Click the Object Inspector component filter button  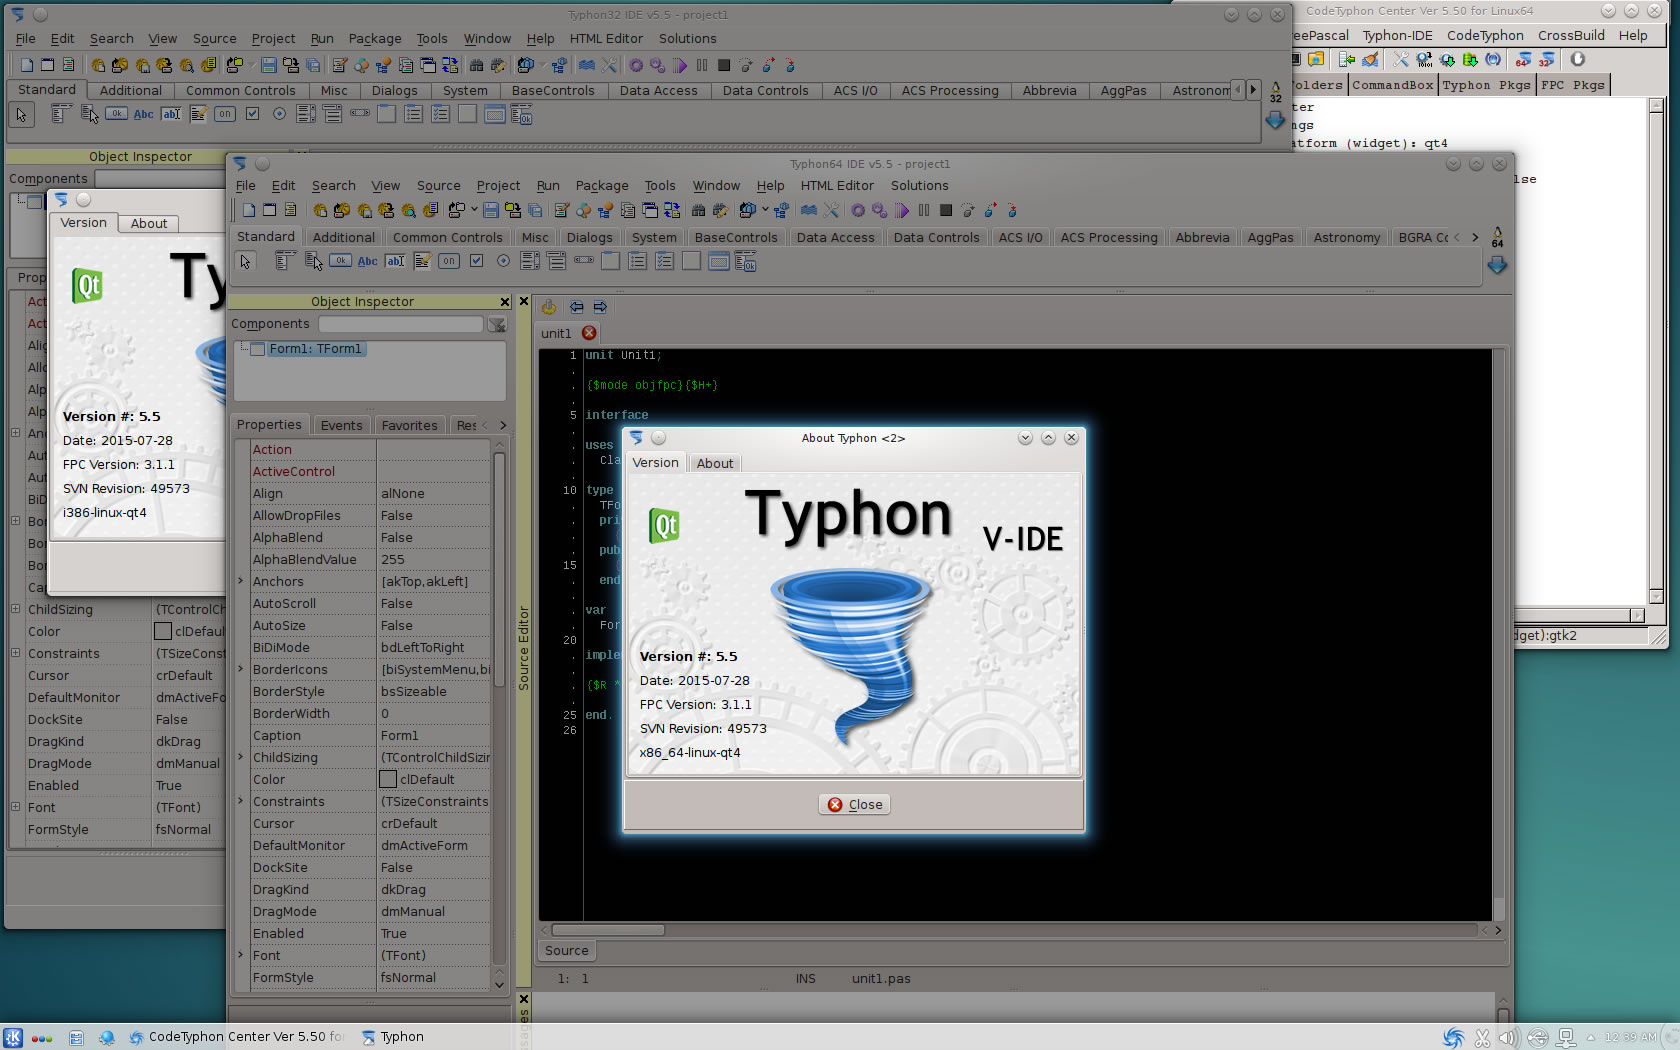click(497, 324)
